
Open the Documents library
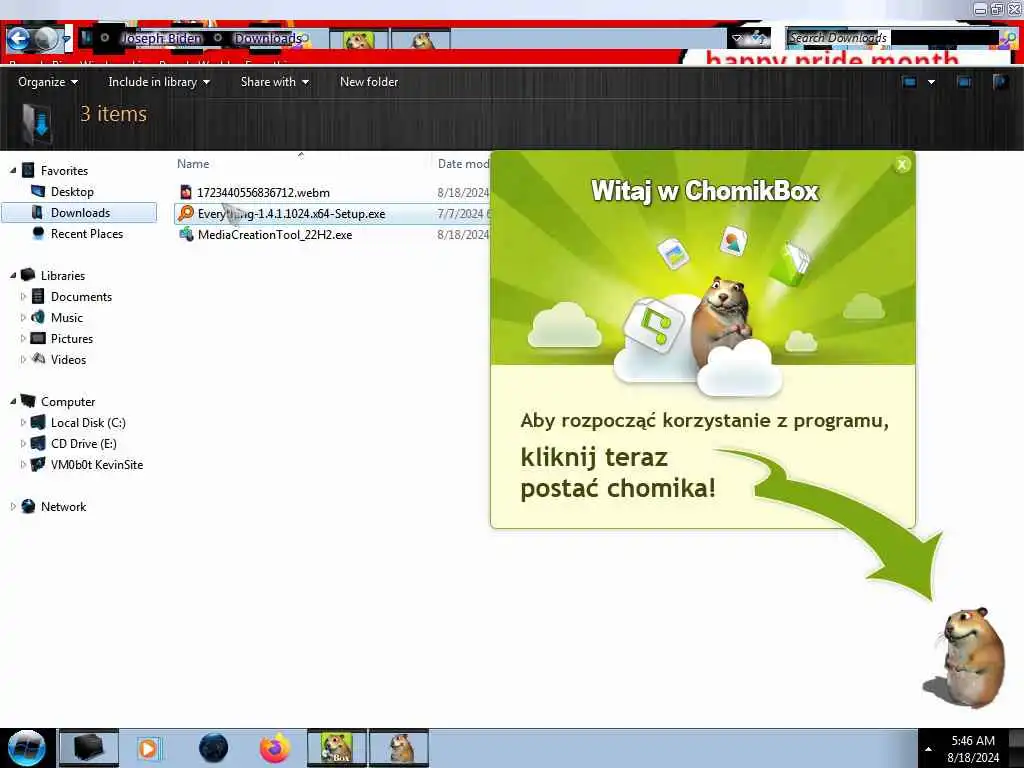(81, 296)
